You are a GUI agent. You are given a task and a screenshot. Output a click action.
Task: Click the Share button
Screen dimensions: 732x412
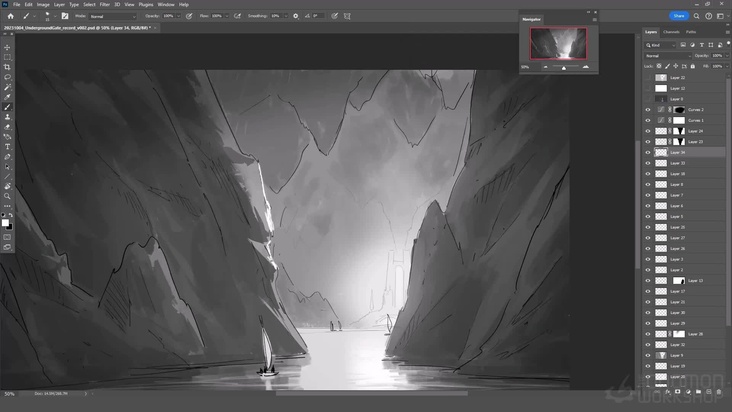coord(679,16)
